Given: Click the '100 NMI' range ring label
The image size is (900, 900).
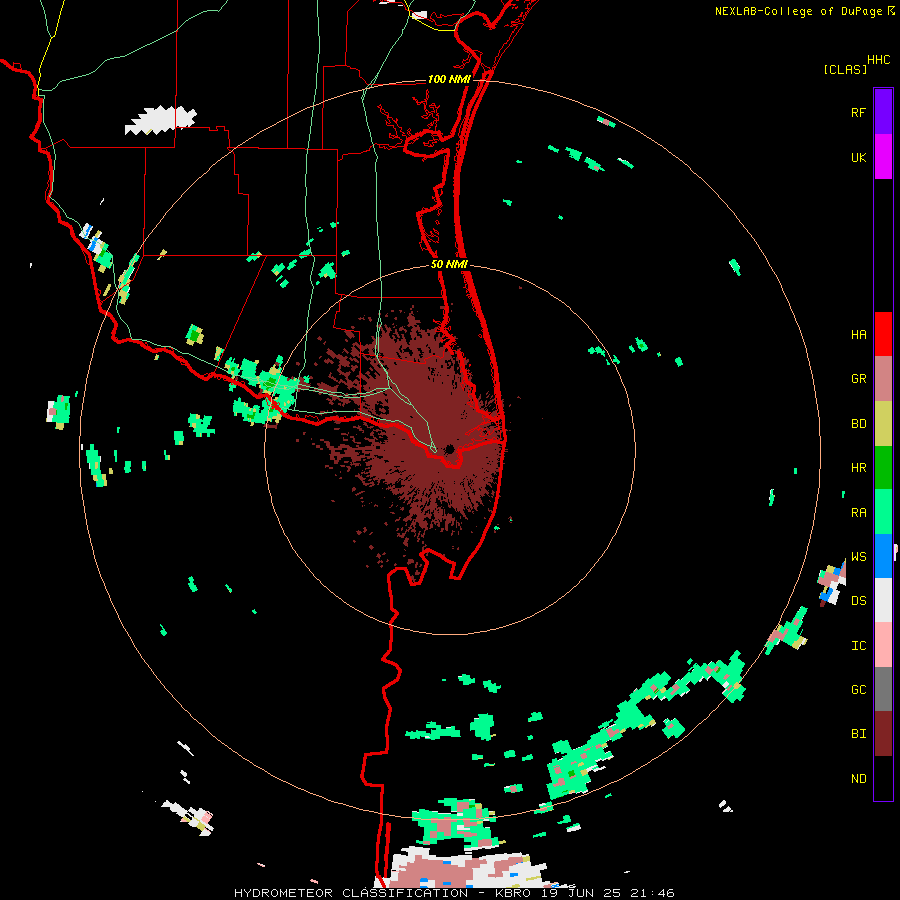Looking at the screenshot, I should click(449, 79).
